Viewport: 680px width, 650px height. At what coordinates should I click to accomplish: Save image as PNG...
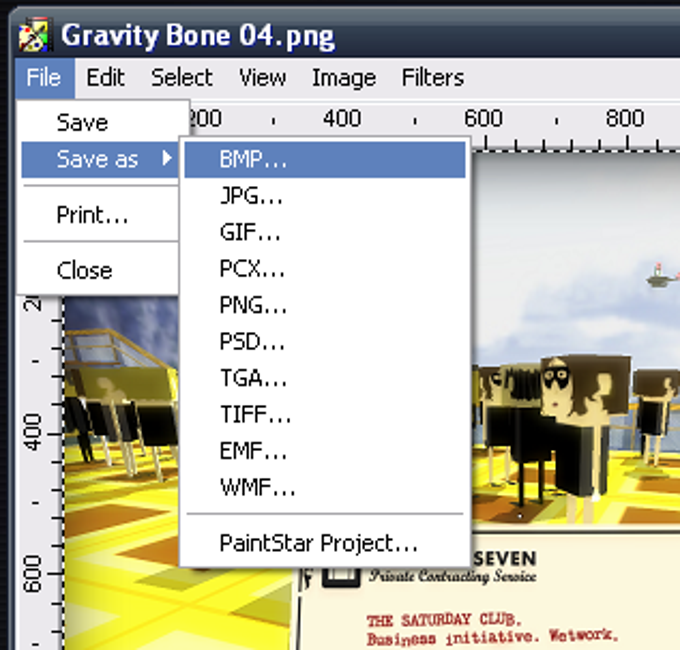click(325, 305)
